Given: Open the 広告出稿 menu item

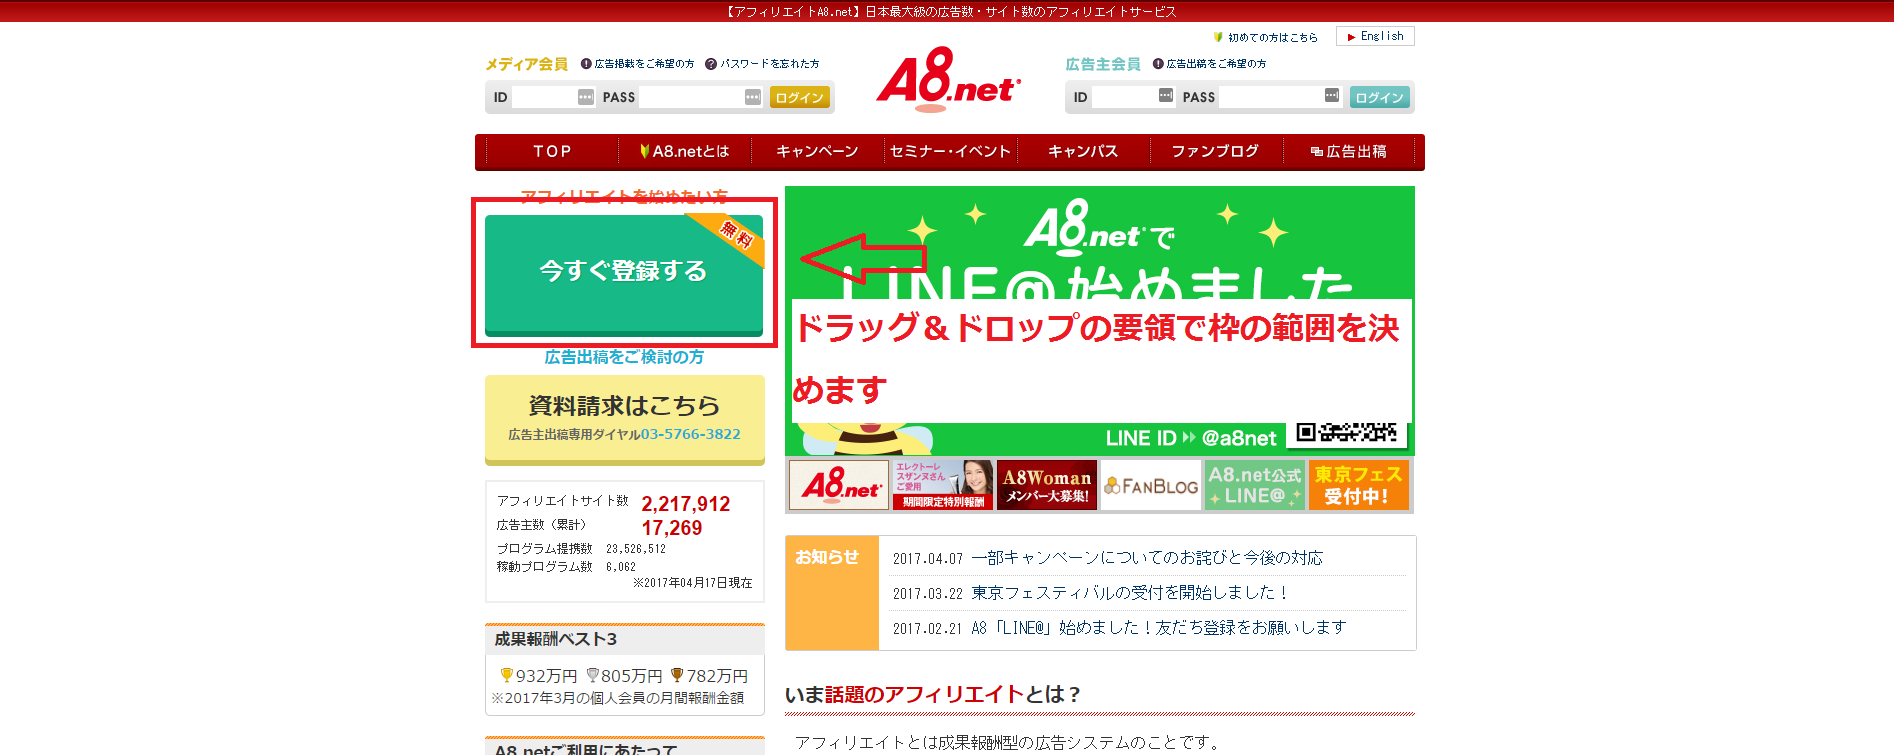Looking at the screenshot, I should [x=1348, y=151].
